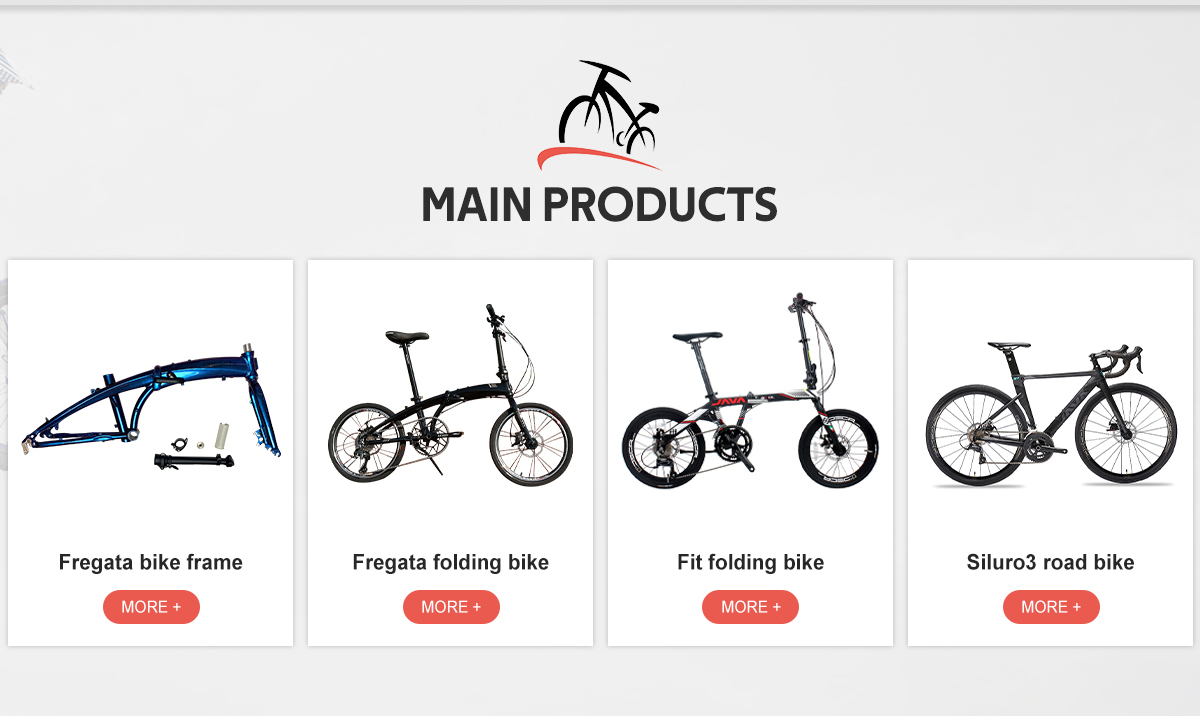Open the blue Fregata bike frame image
The height and width of the screenshot is (716, 1200).
point(151,410)
